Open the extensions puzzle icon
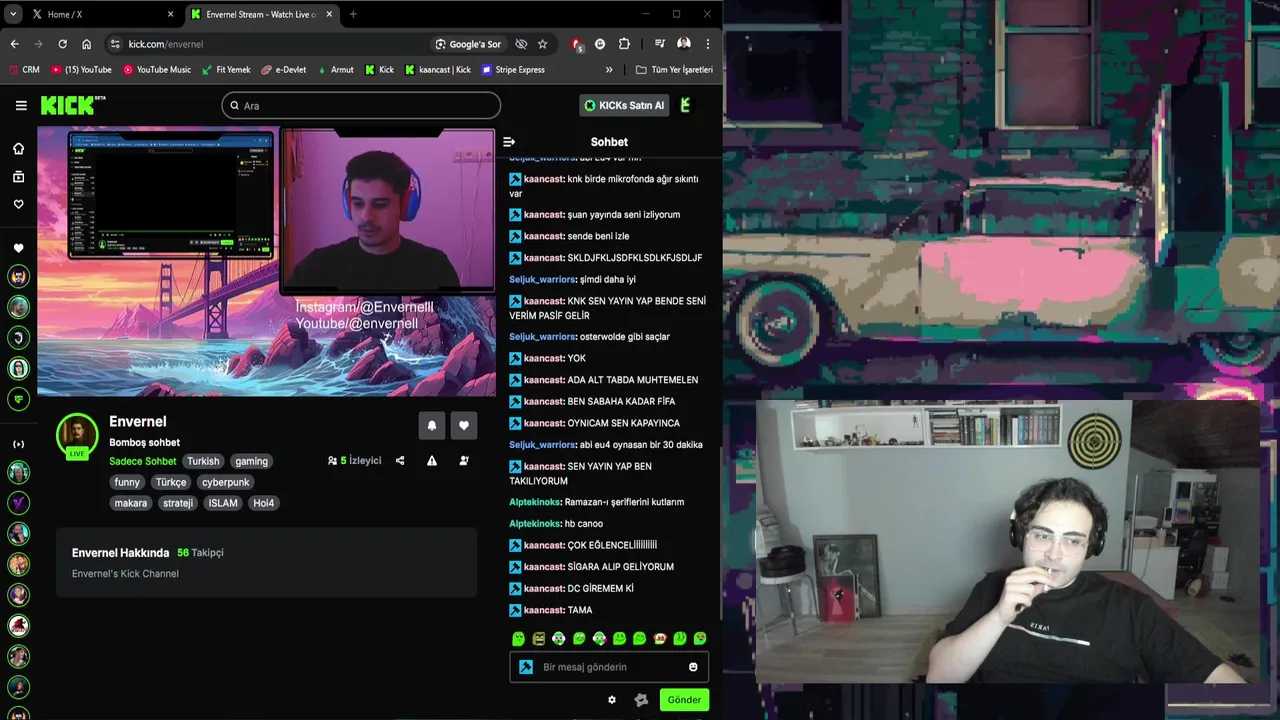The image size is (1280, 720). click(x=624, y=44)
